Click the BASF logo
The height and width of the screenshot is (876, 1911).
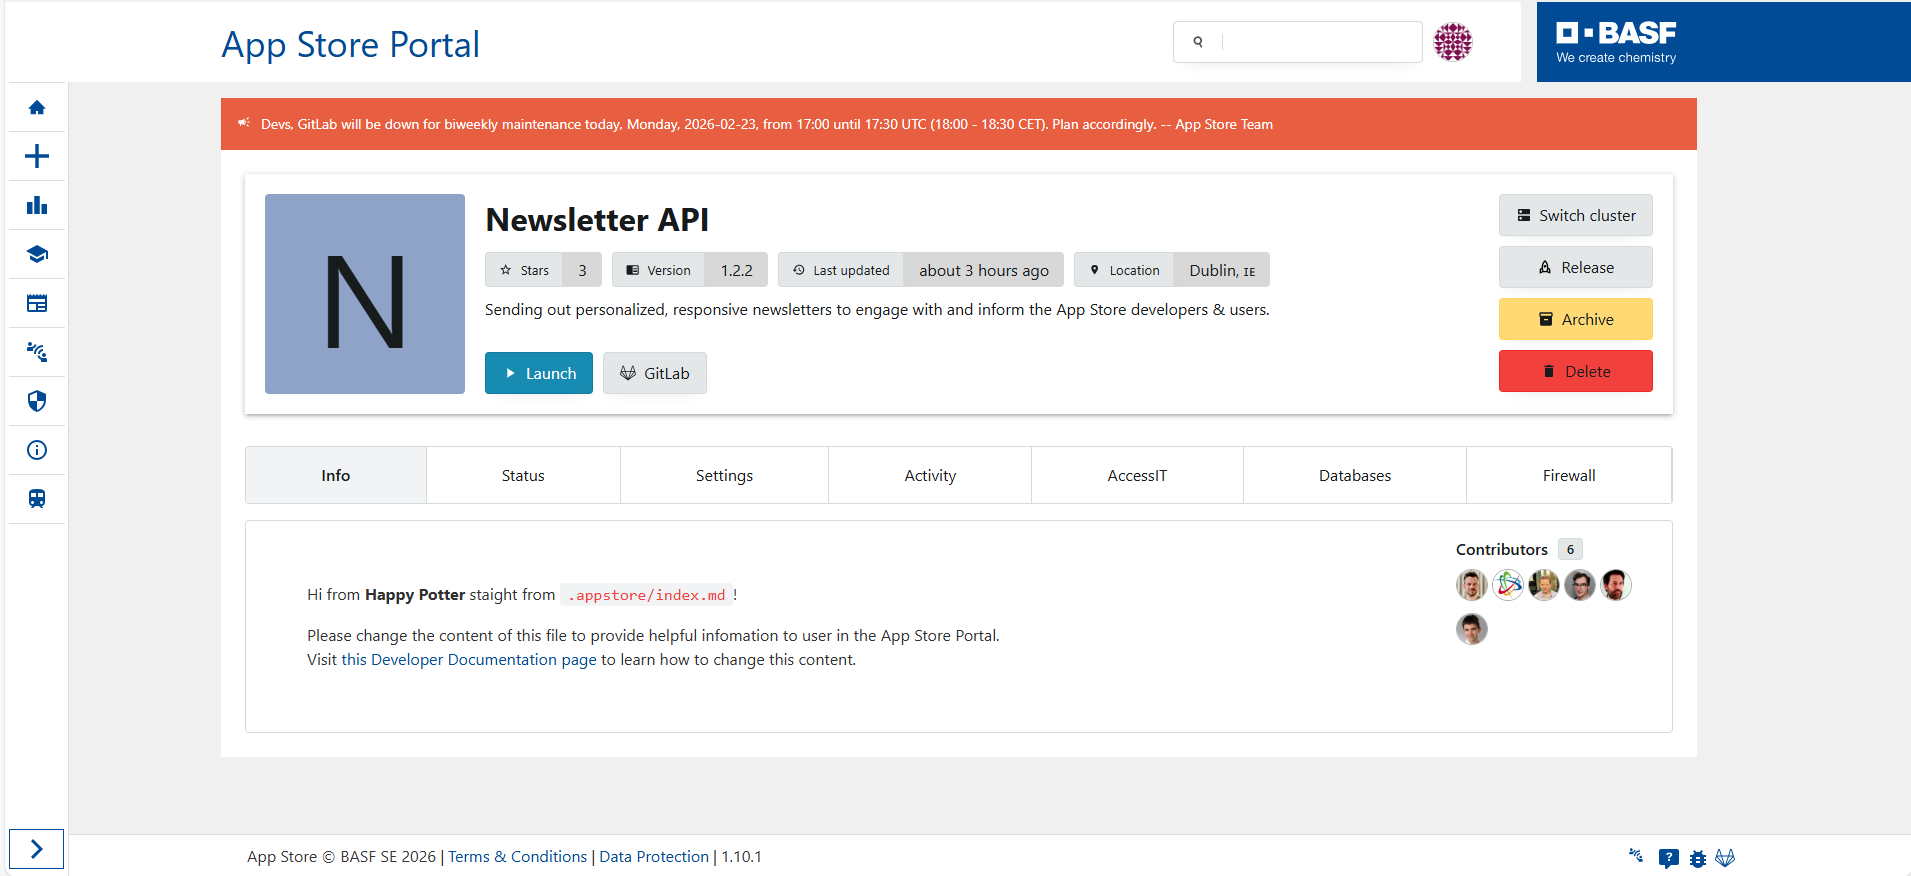coord(1616,42)
